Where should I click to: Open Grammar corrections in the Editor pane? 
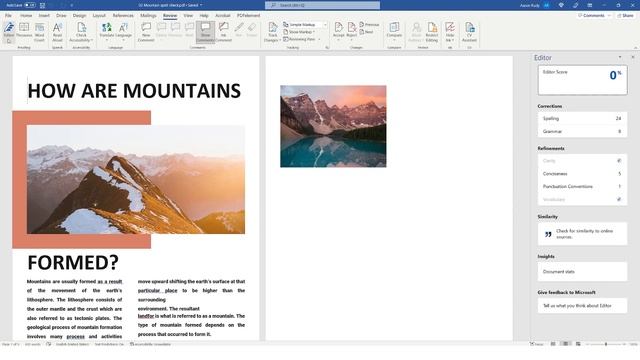click(582, 131)
